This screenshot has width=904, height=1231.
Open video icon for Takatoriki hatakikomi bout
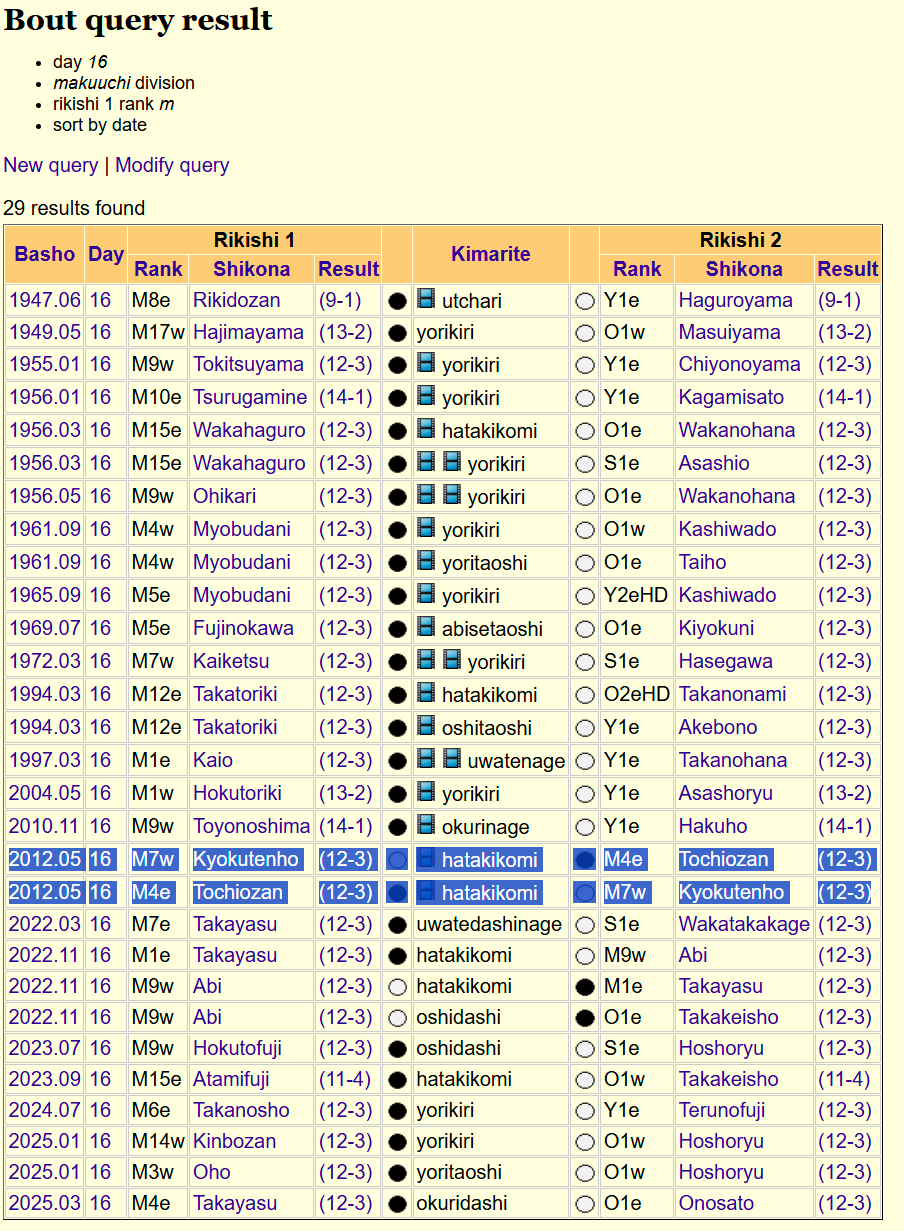click(426, 694)
